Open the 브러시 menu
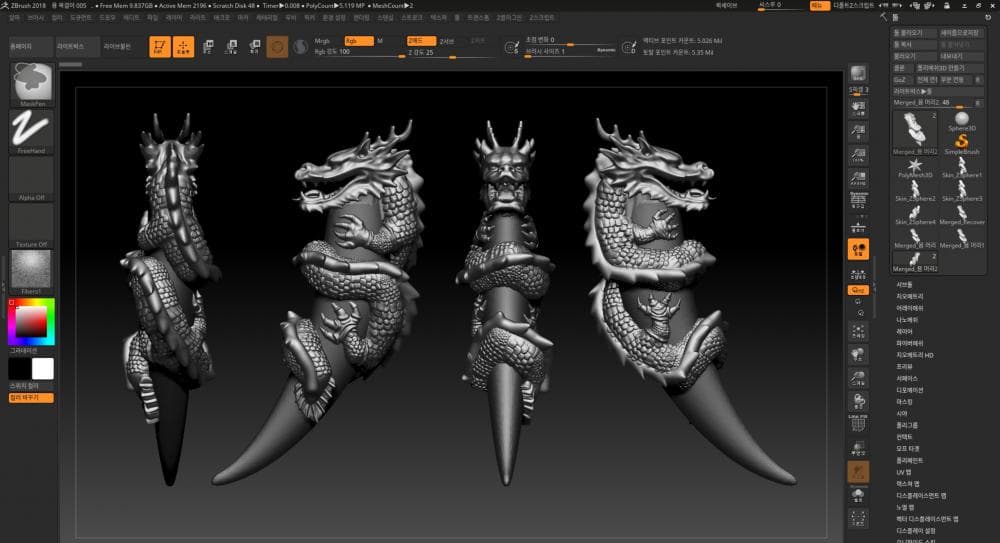The image size is (1000, 543). [35, 18]
